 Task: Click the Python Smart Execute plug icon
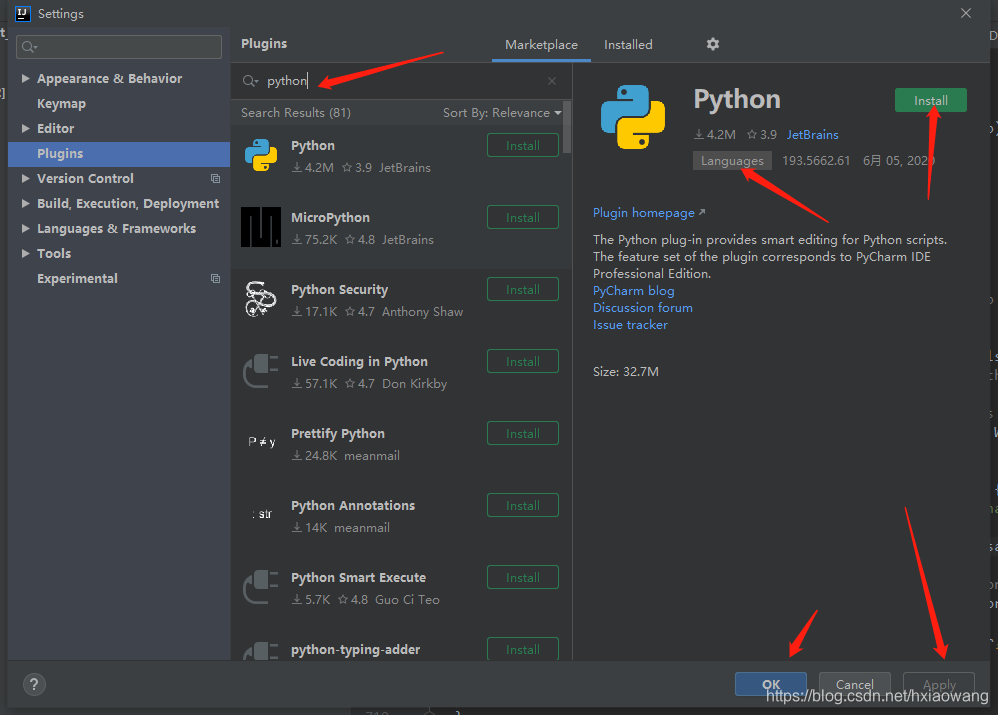point(261,587)
